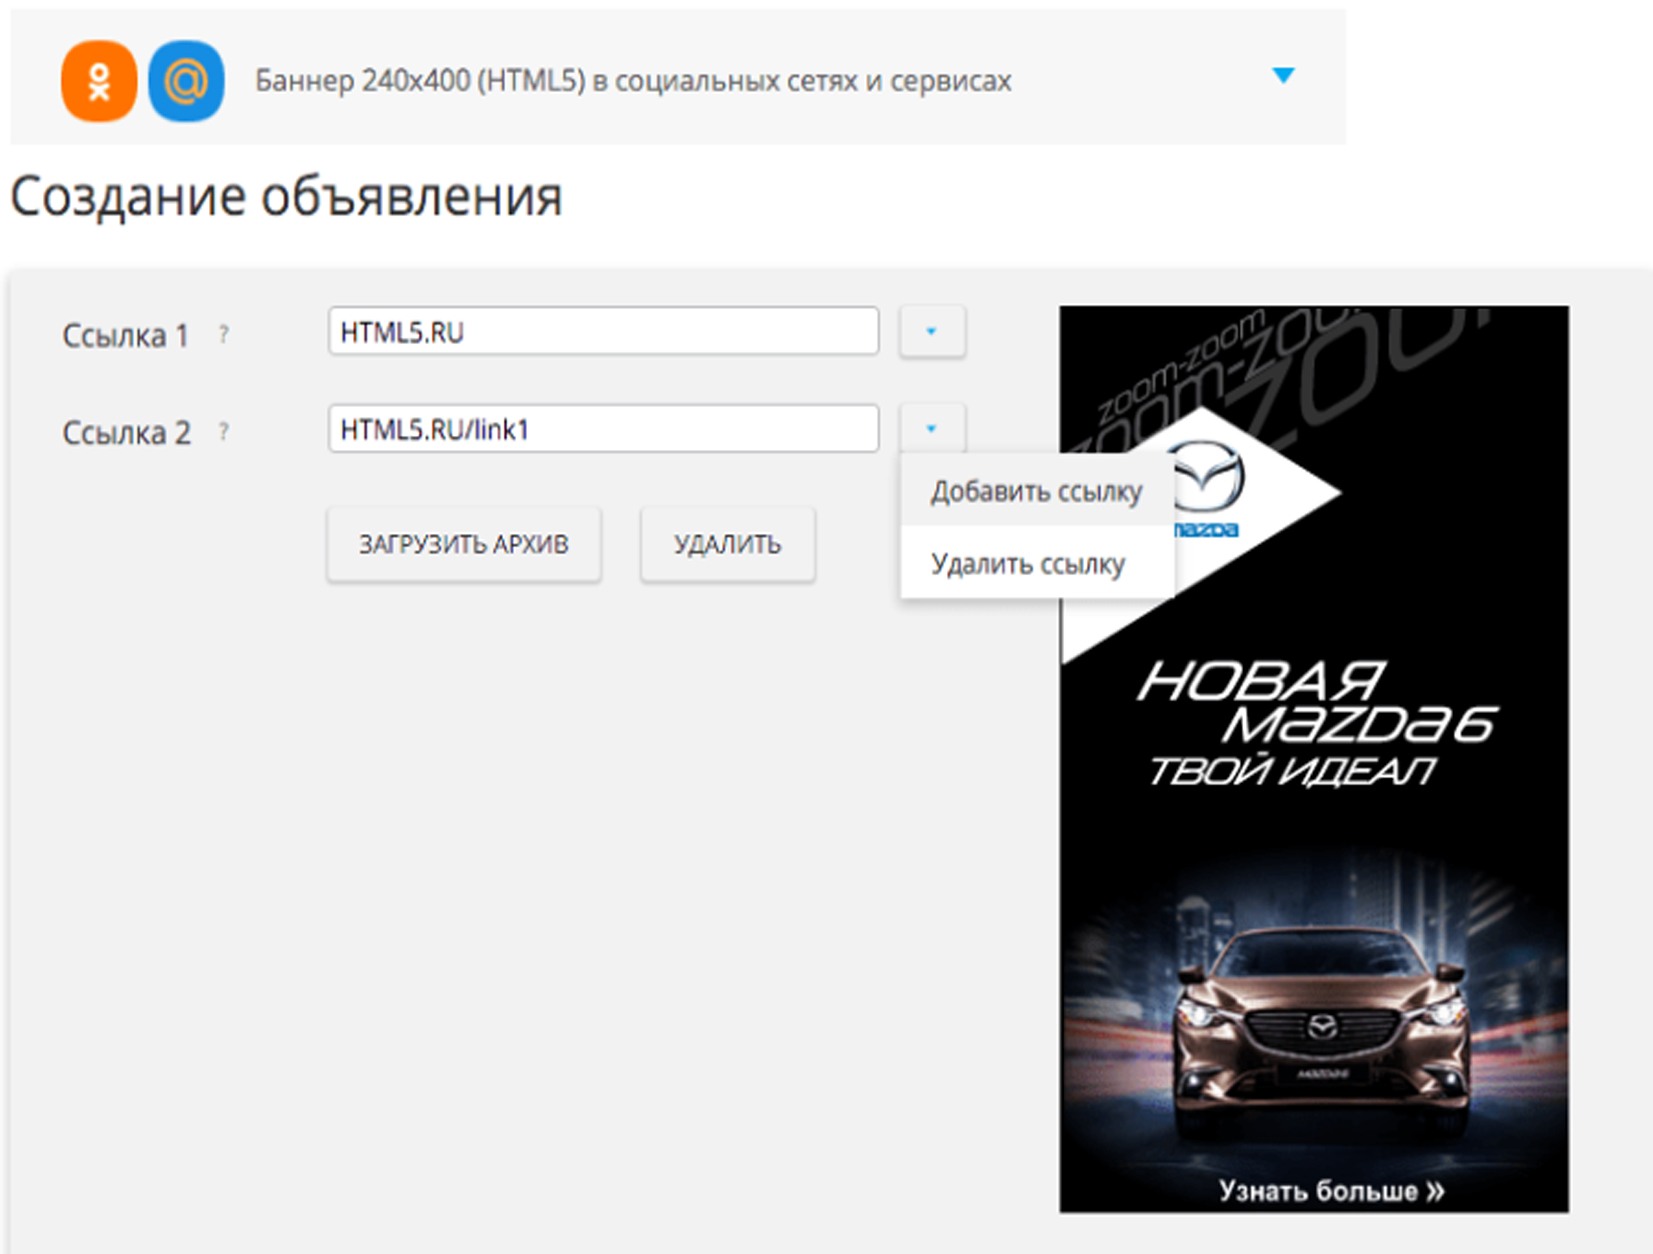Focus the Ссылка 1 field containing HTML5.RU
This screenshot has height=1254, width=1653.
[603, 331]
